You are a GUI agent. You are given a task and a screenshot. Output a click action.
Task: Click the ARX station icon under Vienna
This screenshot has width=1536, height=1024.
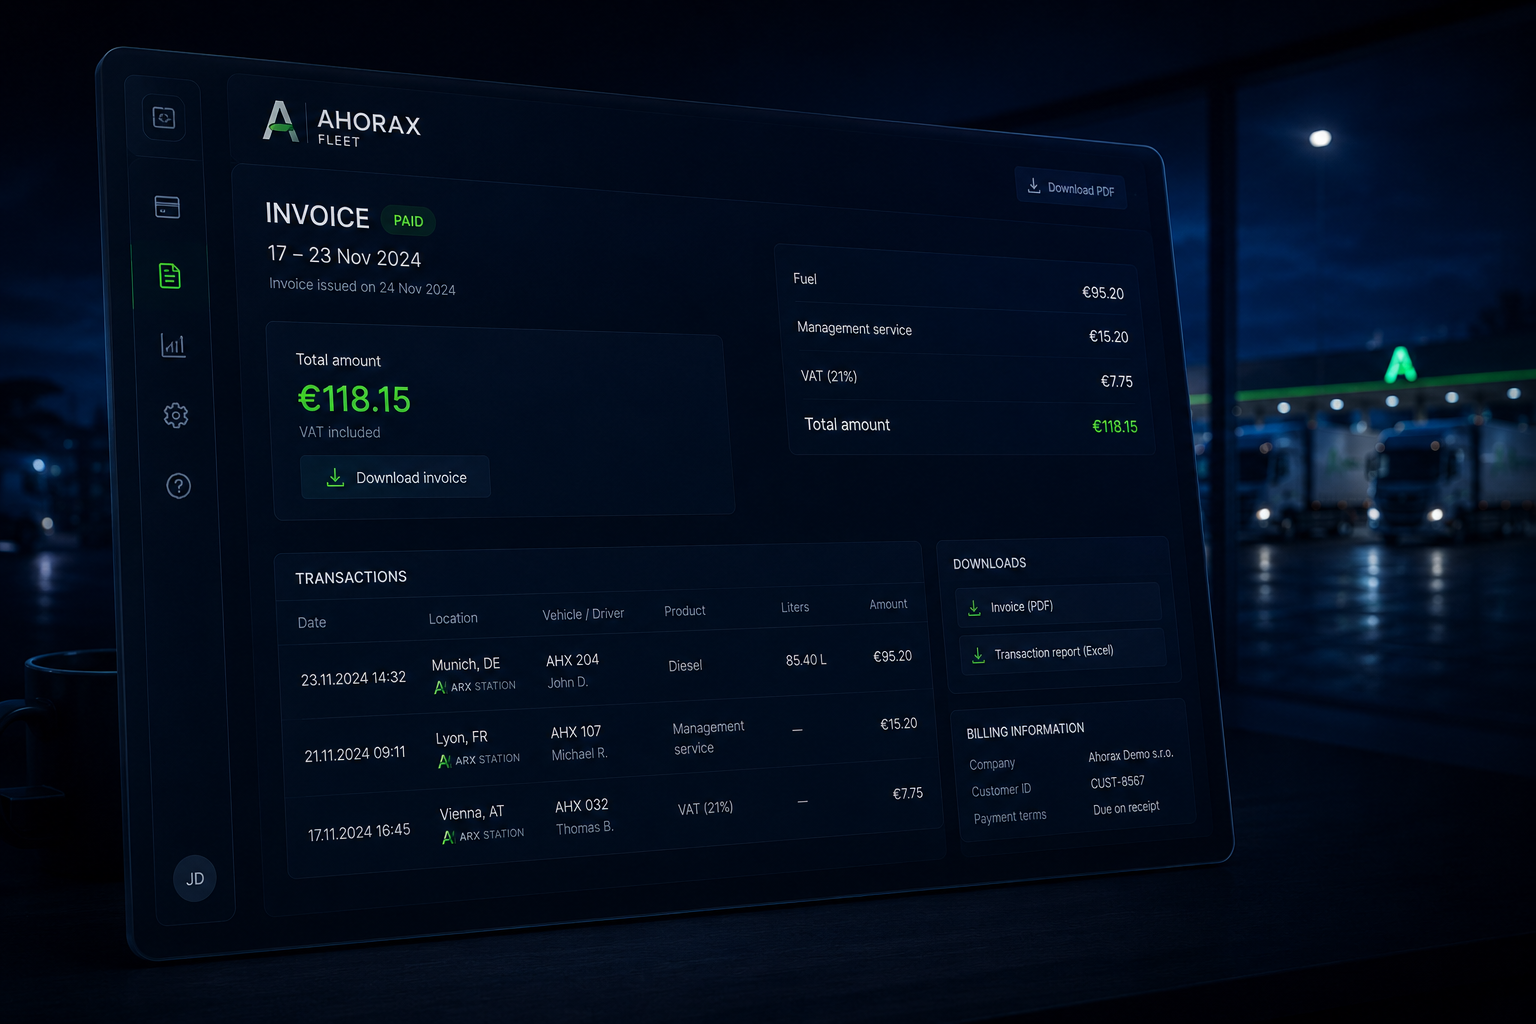448,836
